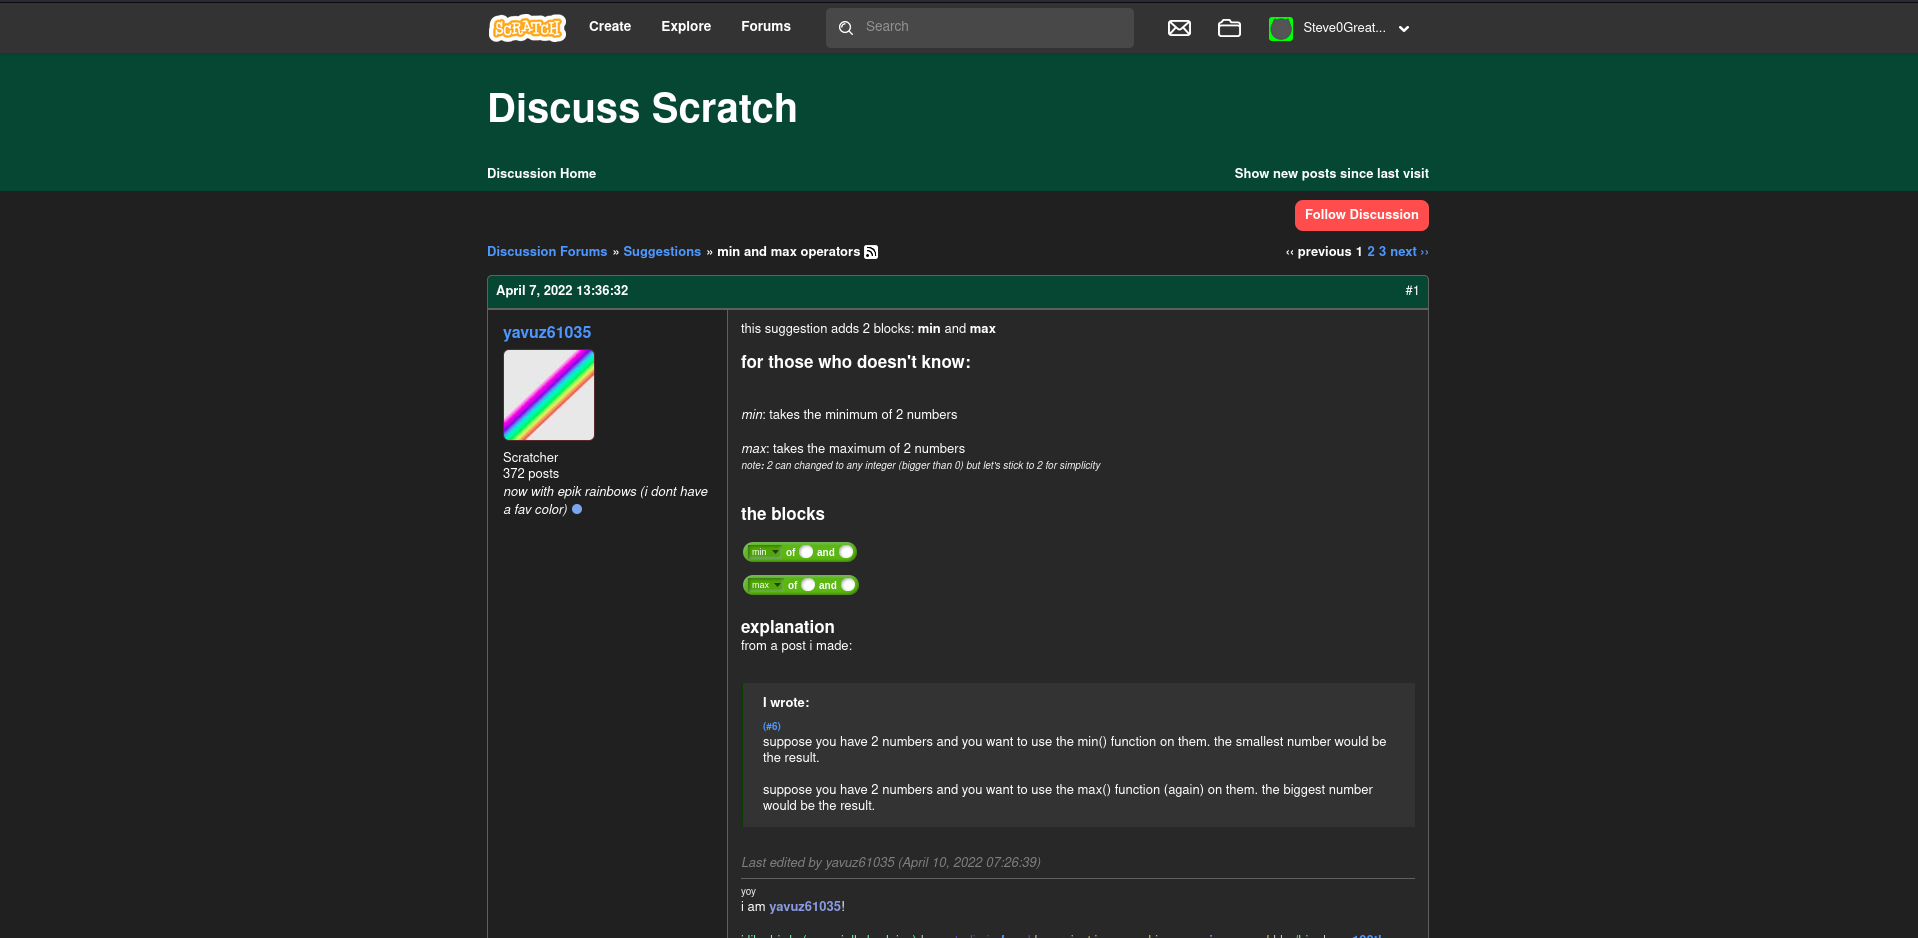Open the My Stuff folder icon
The width and height of the screenshot is (1918, 938).
pos(1229,28)
